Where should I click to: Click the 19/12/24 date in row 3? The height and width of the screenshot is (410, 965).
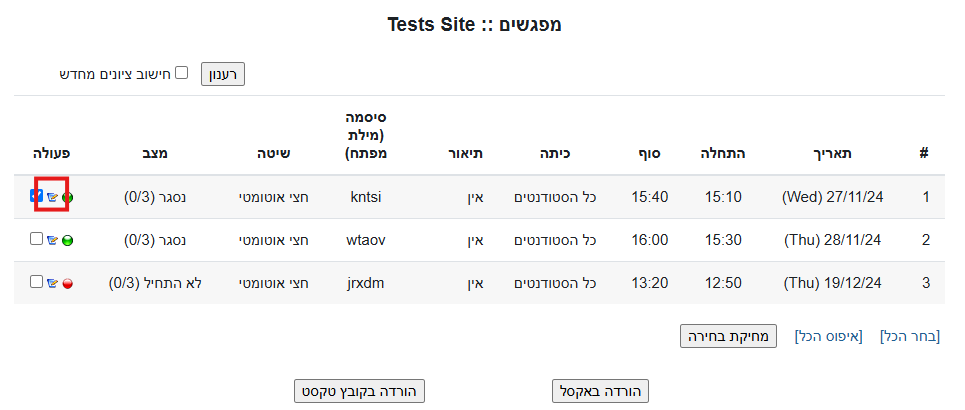click(832, 283)
